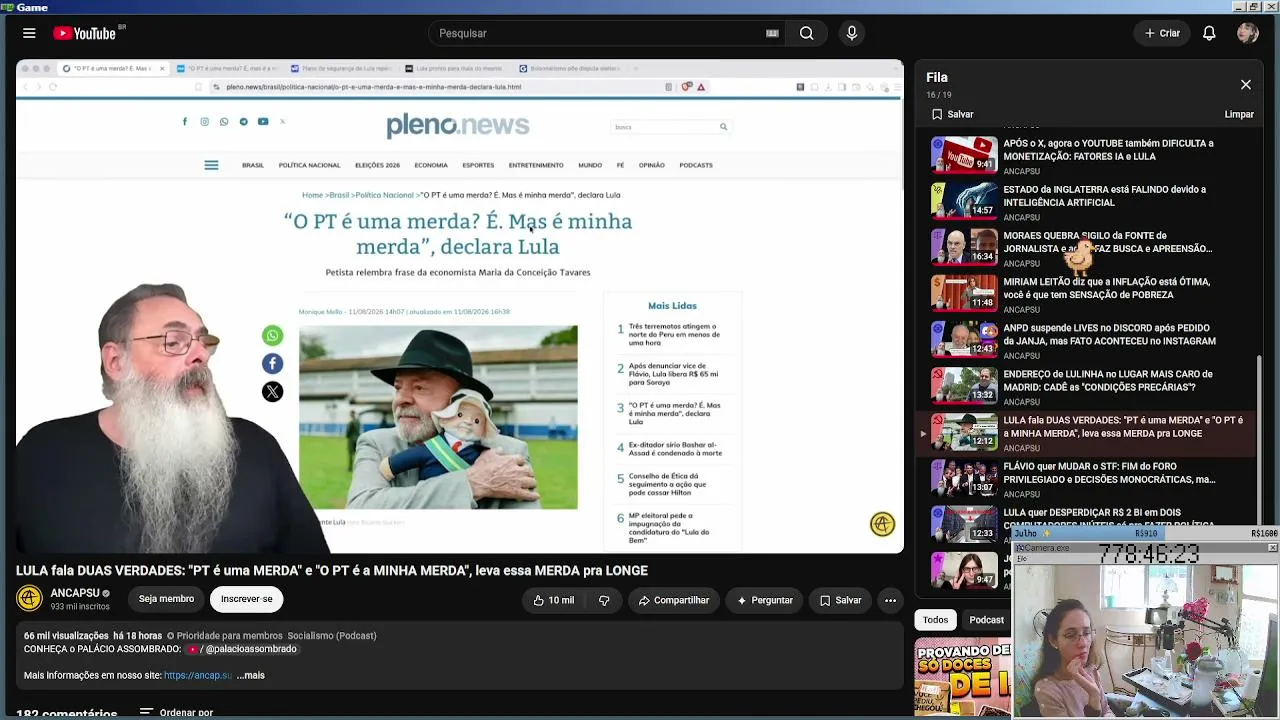This screenshot has width=1280, height=720.
Task: Play the queue thumbnail with 12:33 duration
Action: pos(964,524)
